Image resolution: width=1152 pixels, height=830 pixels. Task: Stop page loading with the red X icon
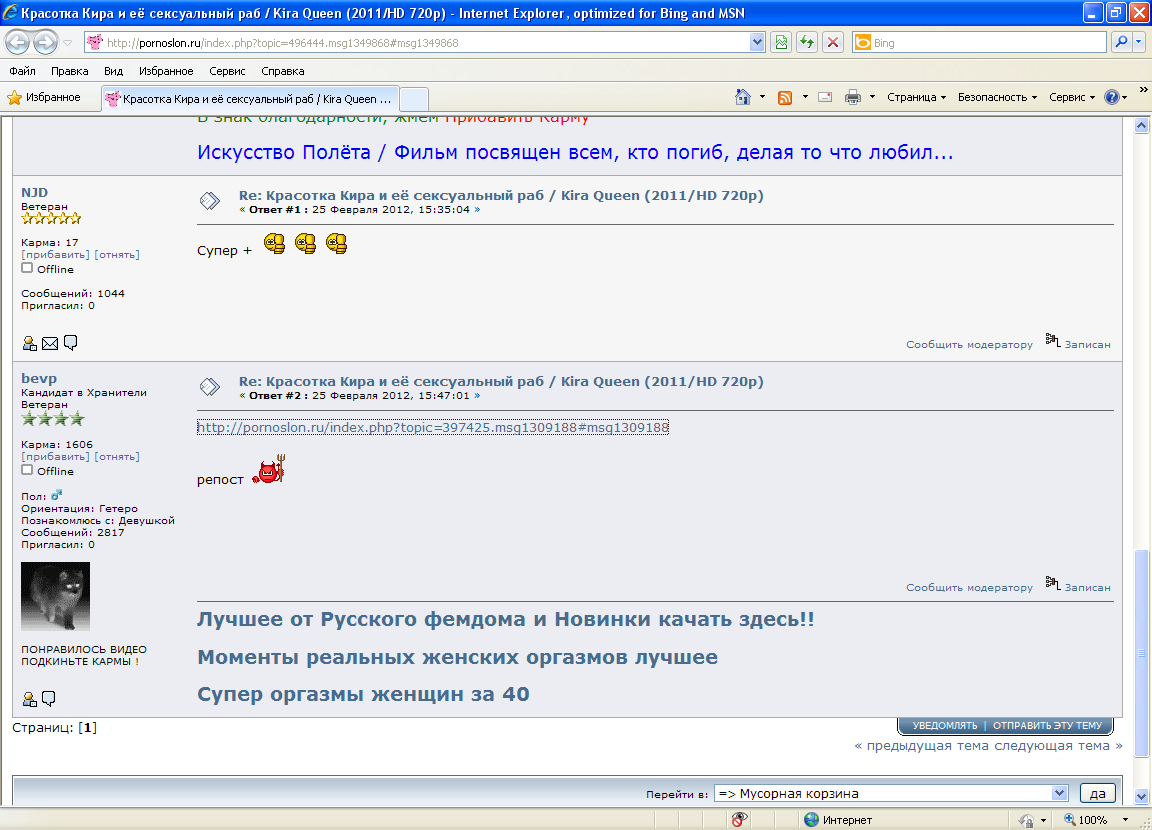coord(831,43)
